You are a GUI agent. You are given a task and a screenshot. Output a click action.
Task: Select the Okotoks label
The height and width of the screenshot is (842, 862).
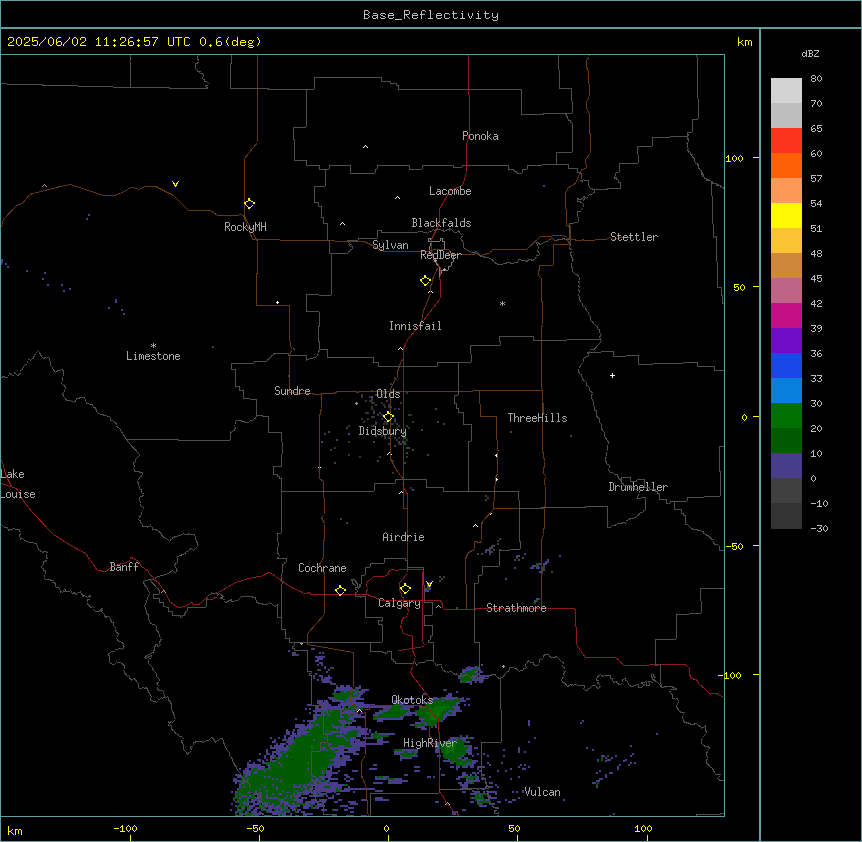point(412,700)
